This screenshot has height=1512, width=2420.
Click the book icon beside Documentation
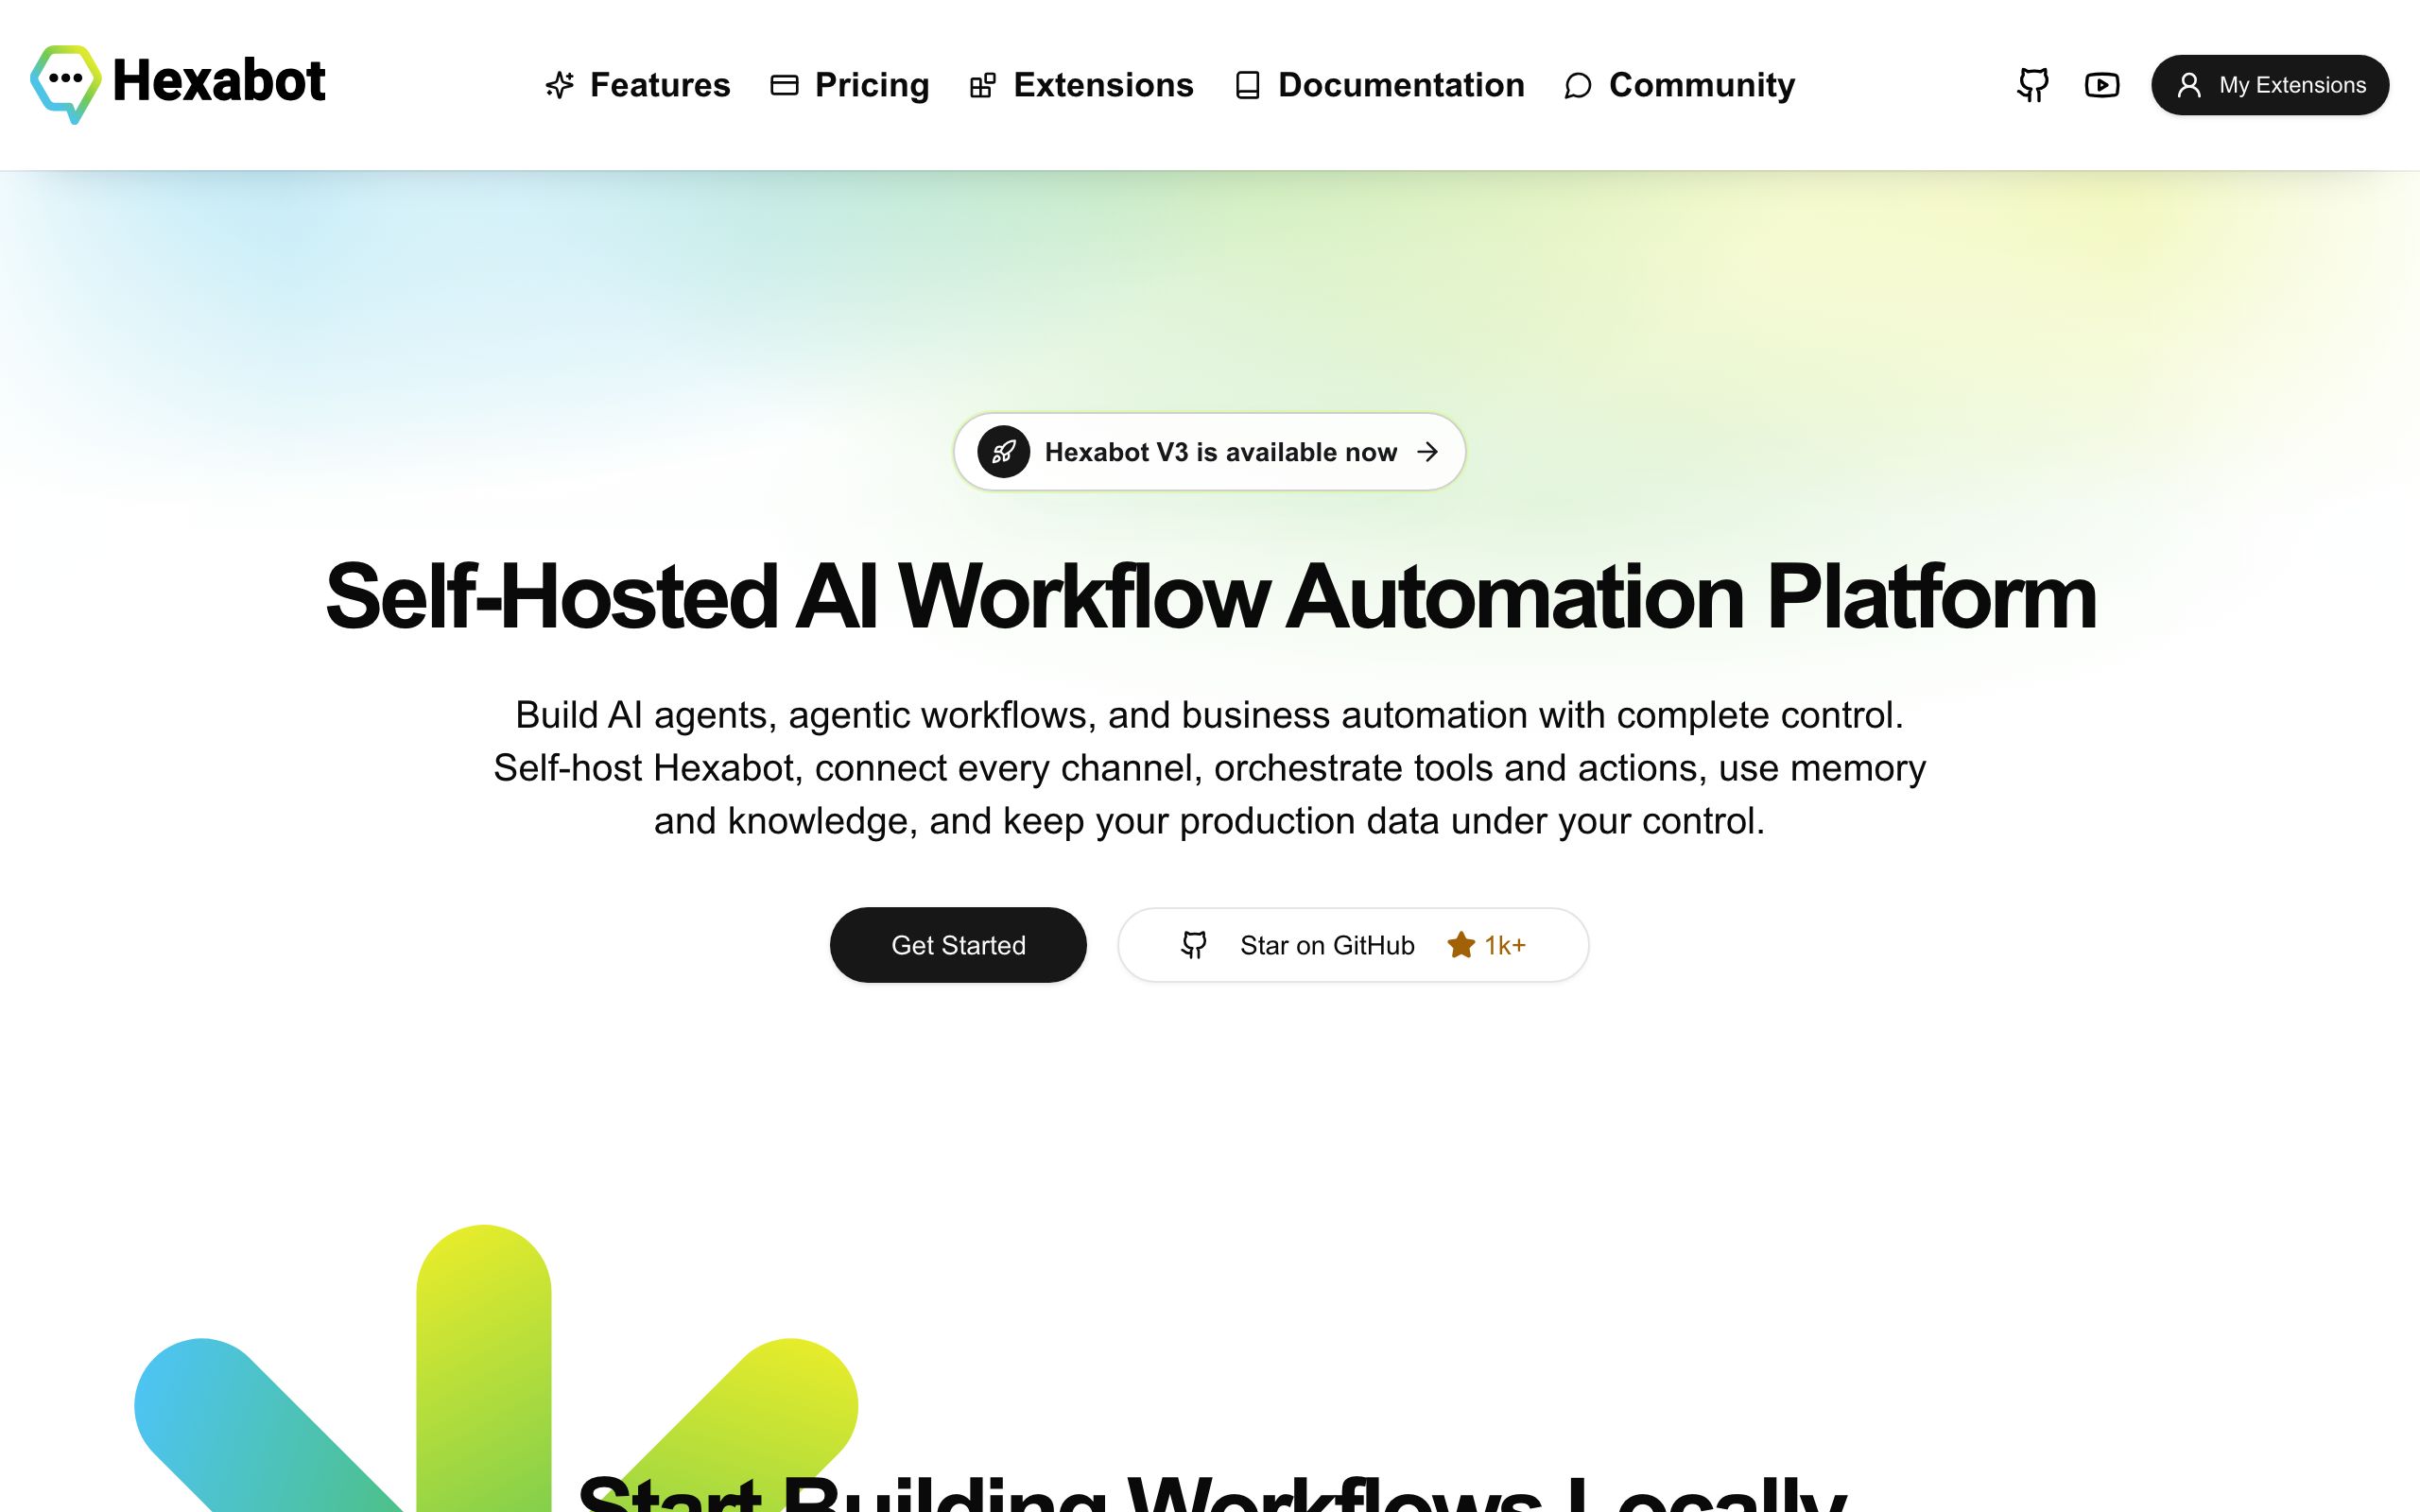click(1247, 85)
